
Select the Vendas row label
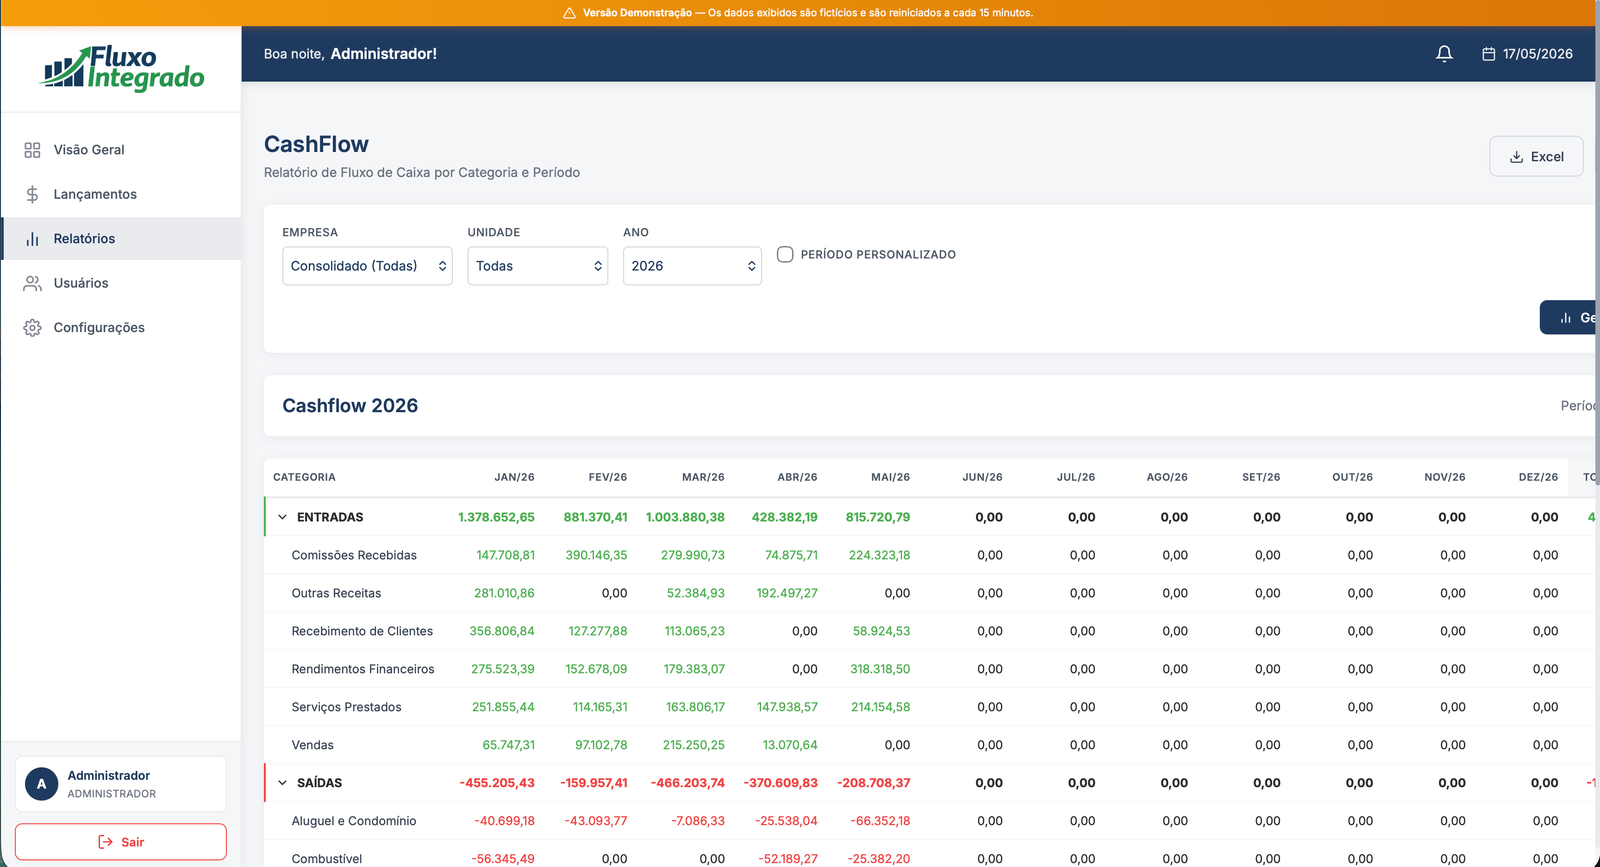click(312, 745)
